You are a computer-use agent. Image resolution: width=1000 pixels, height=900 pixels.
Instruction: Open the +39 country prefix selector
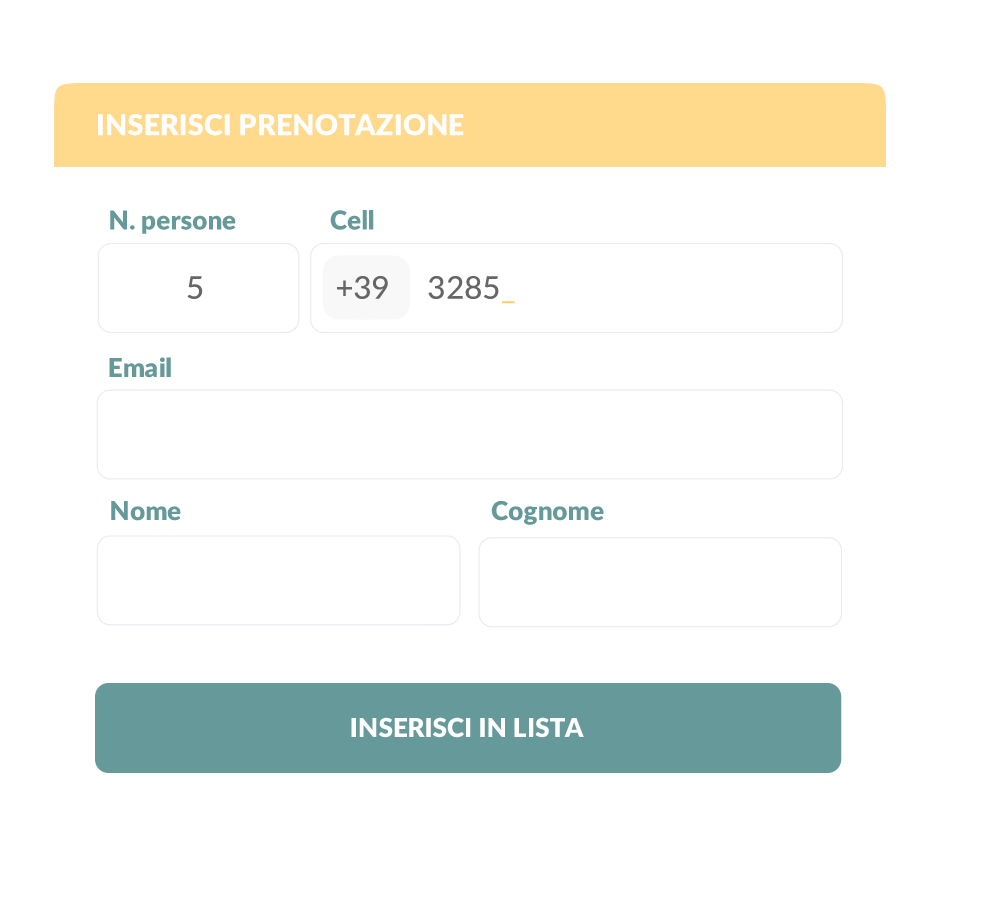click(x=365, y=288)
